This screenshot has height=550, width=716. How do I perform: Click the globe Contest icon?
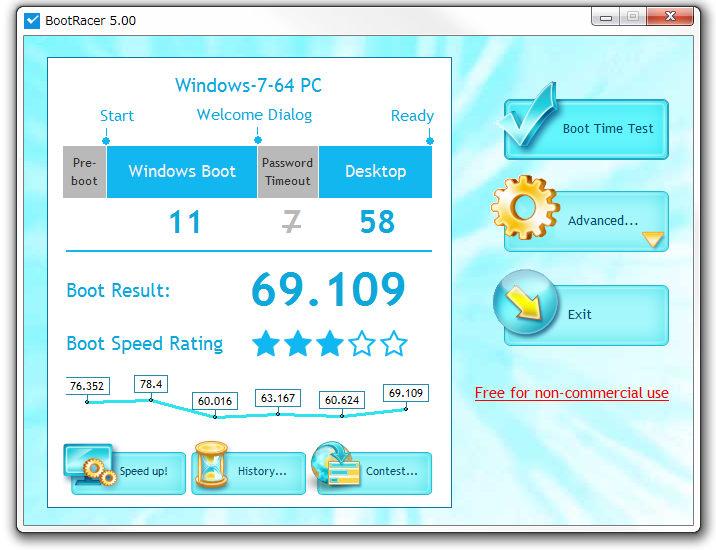(336, 463)
